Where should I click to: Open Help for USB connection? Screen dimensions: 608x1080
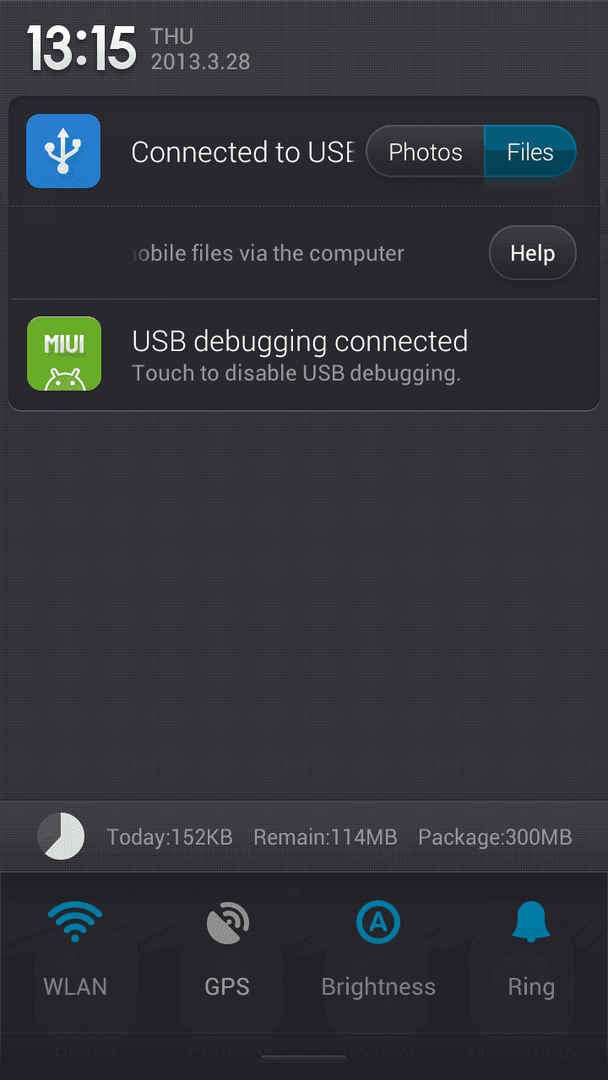pos(532,253)
